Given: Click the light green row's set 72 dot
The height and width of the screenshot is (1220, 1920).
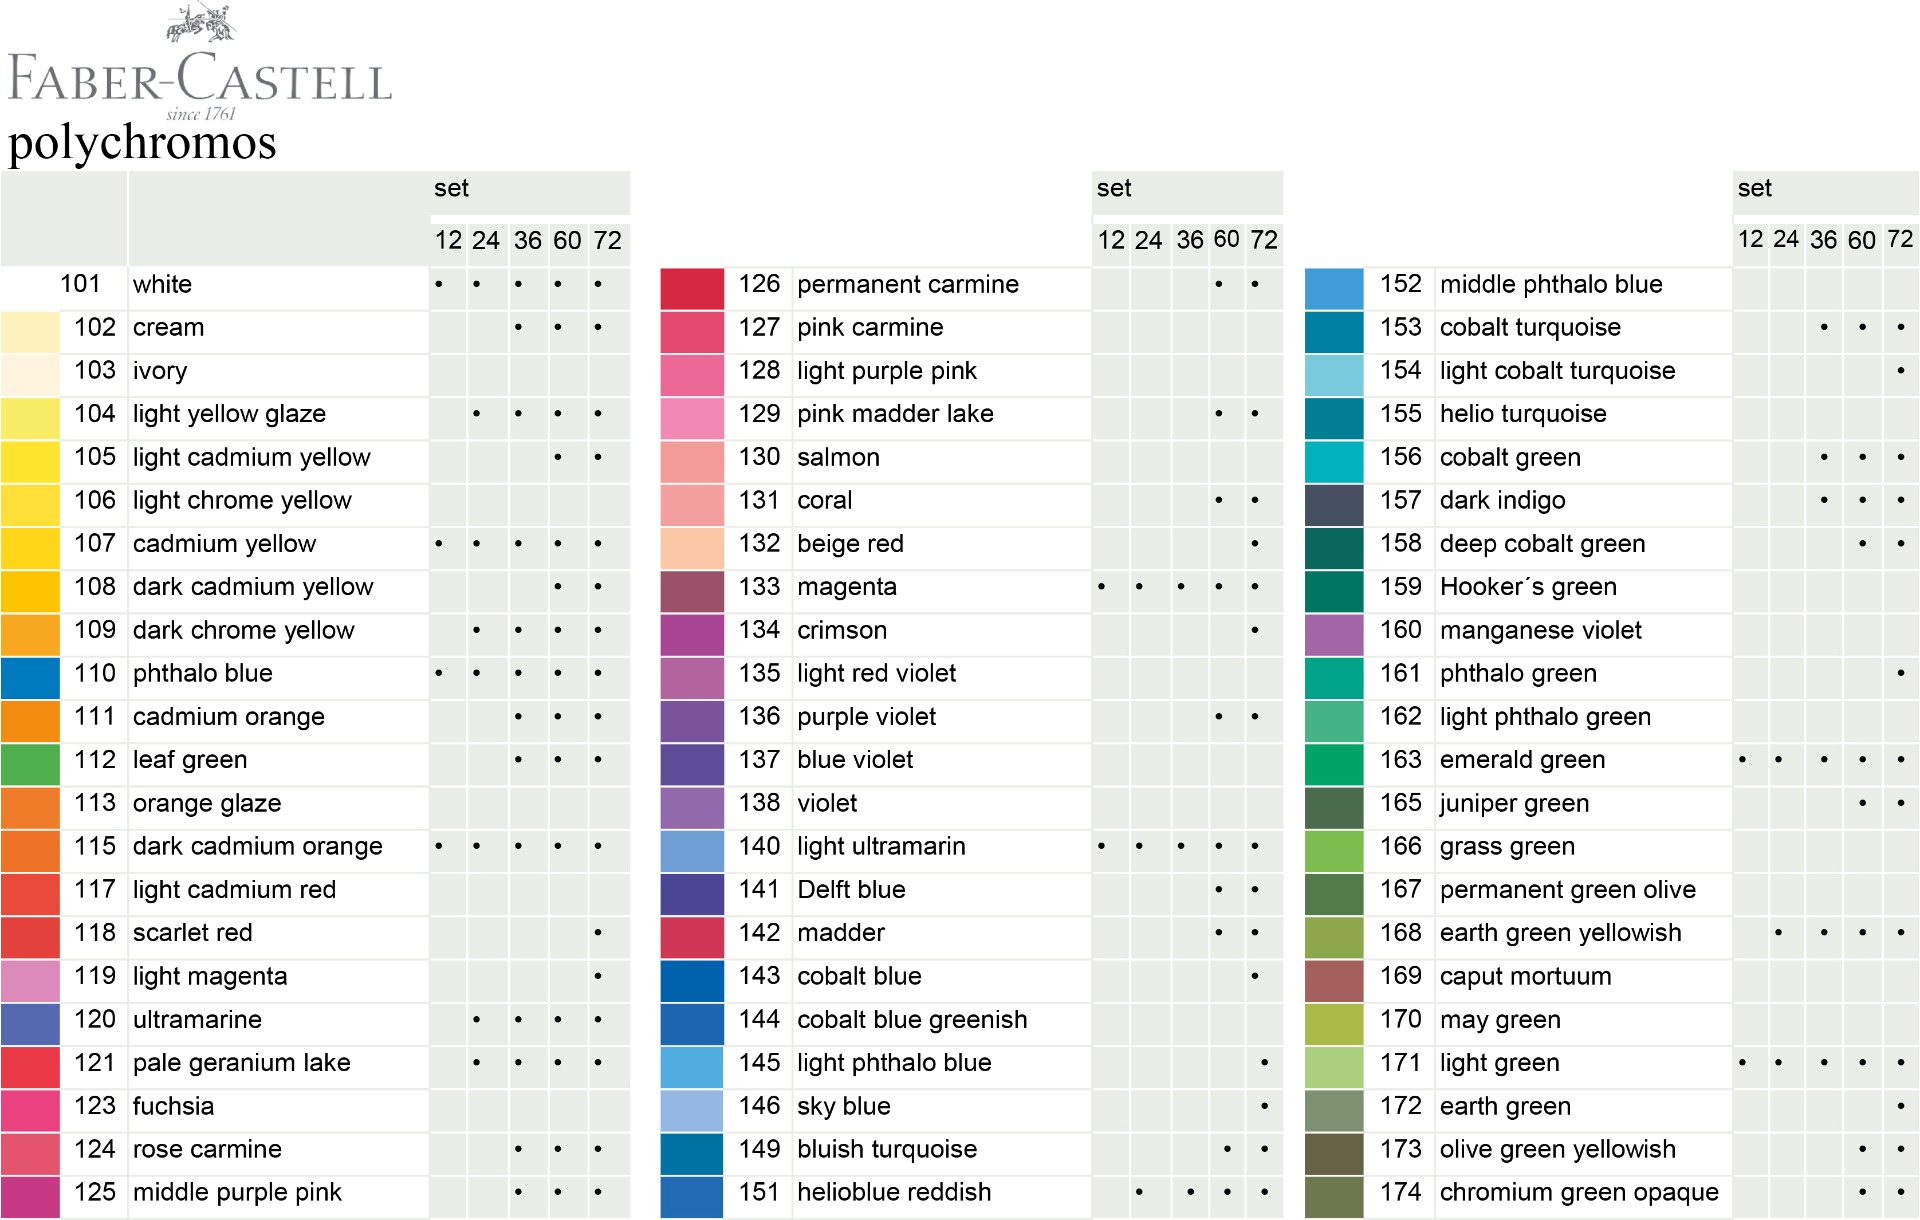Looking at the screenshot, I should pyautogui.click(x=1900, y=1063).
